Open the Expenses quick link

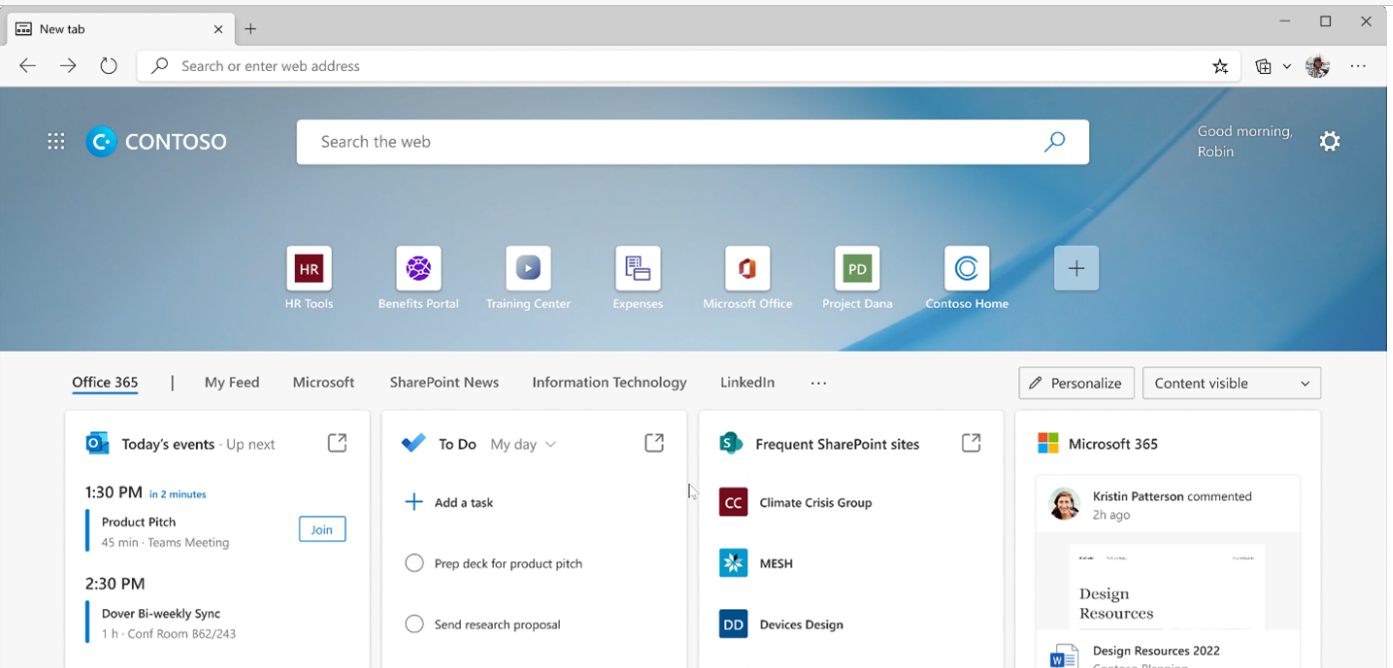(x=637, y=268)
